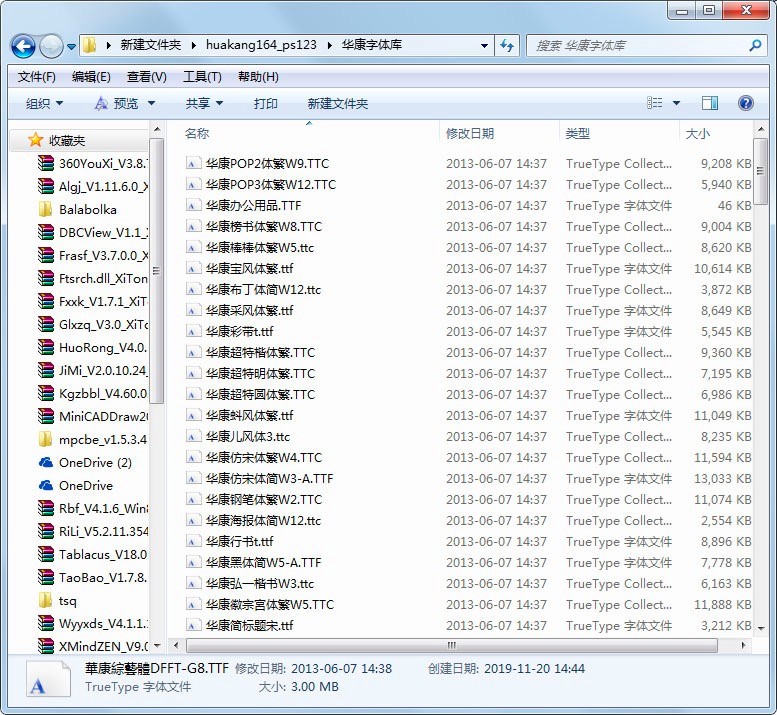Expand the breadcrumb arrow after huakang164_ps123
This screenshot has width=777, height=715.
pos(330,46)
